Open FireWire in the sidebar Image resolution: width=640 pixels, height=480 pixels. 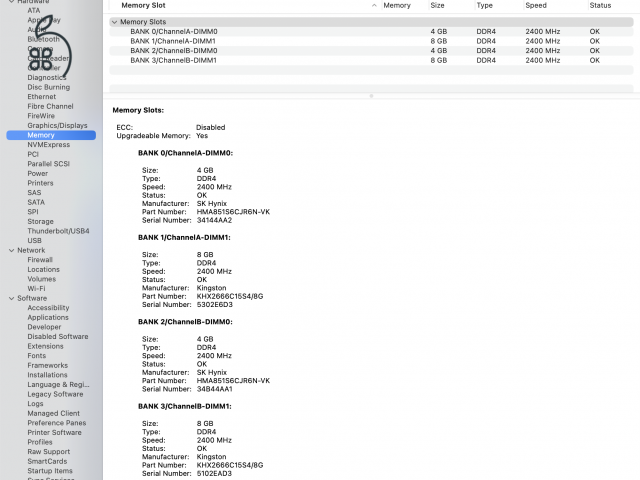pos(41,116)
